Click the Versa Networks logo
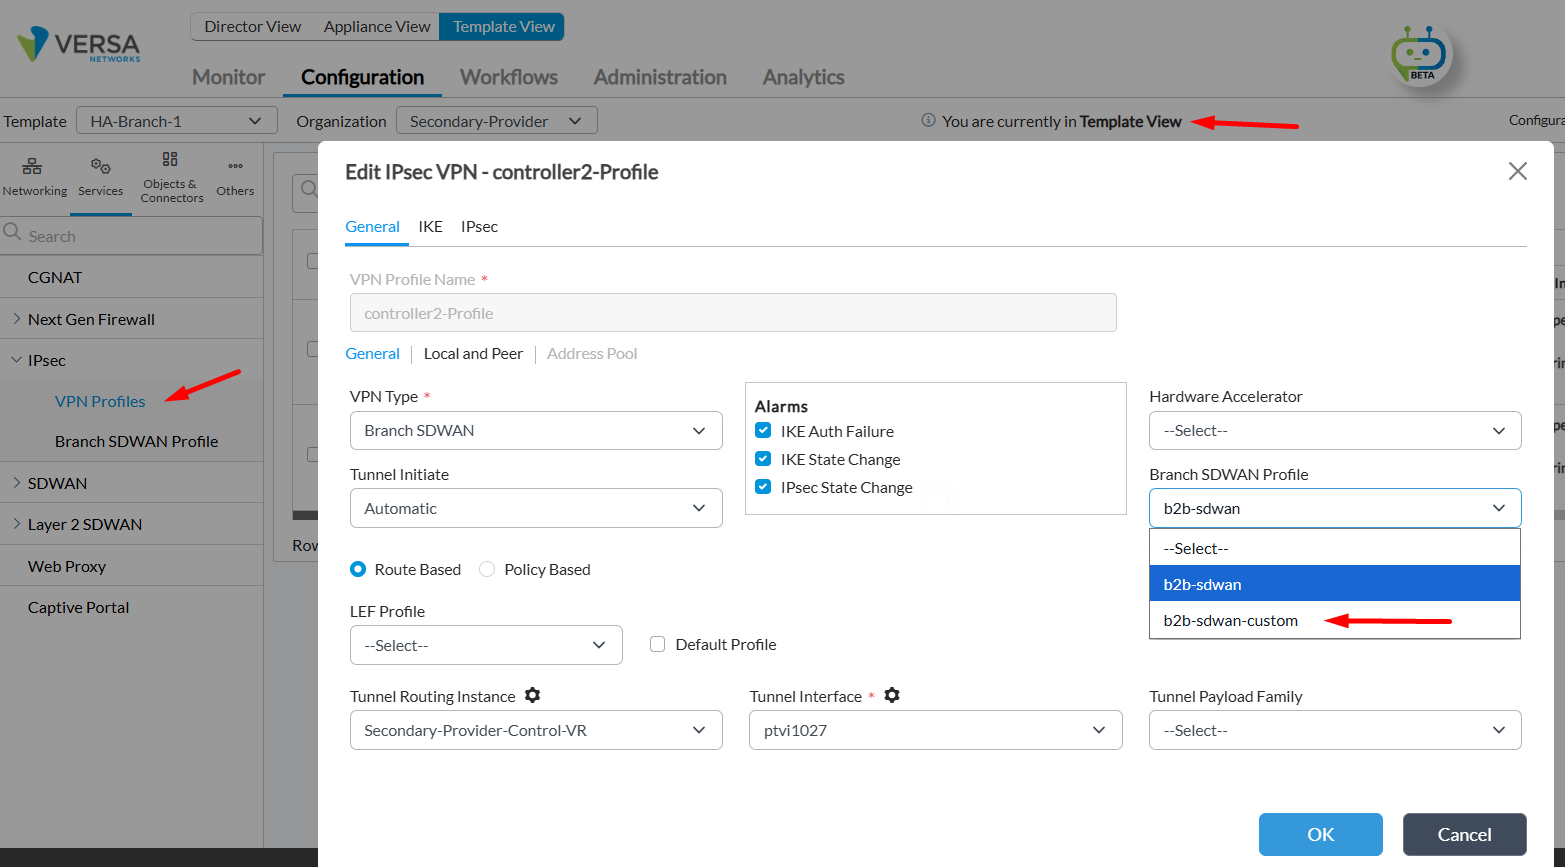The height and width of the screenshot is (867, 1565). 78,45
